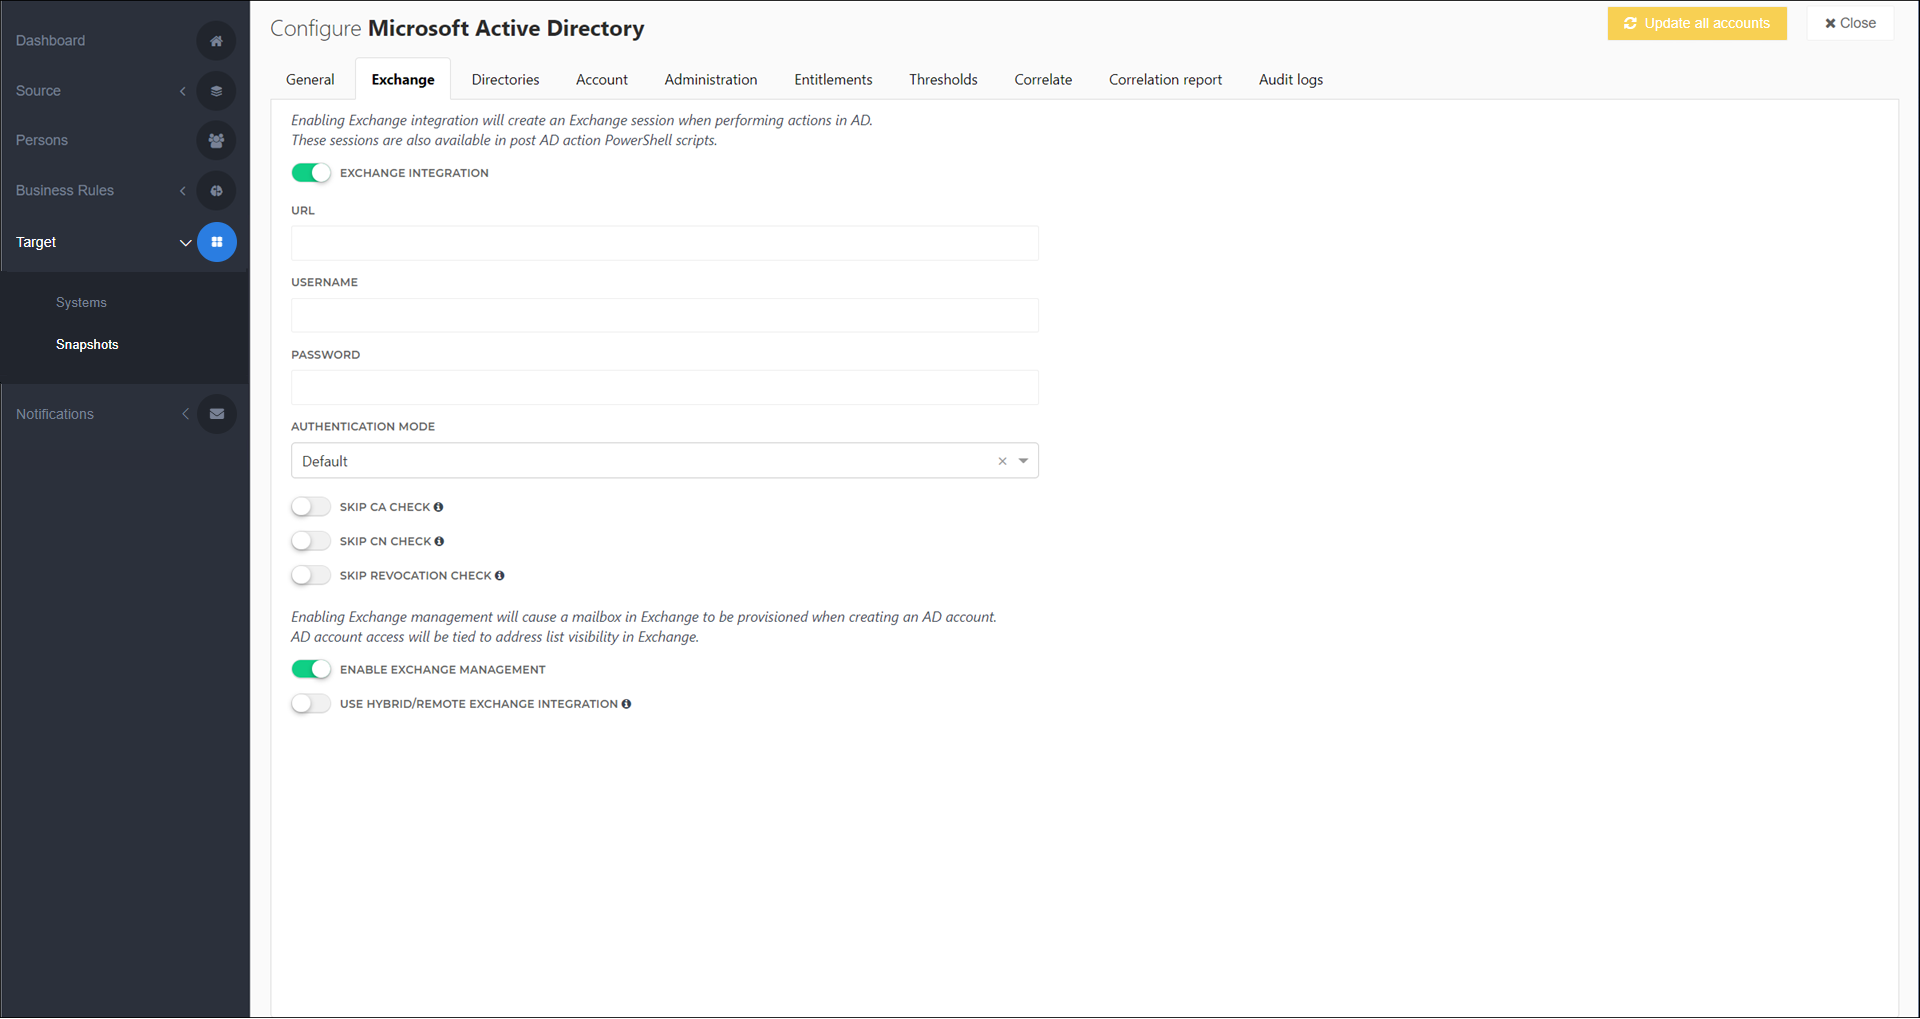The image size is (1920, 1019).
Task: Expand the Source menu chevron
Action: (183, 91)
